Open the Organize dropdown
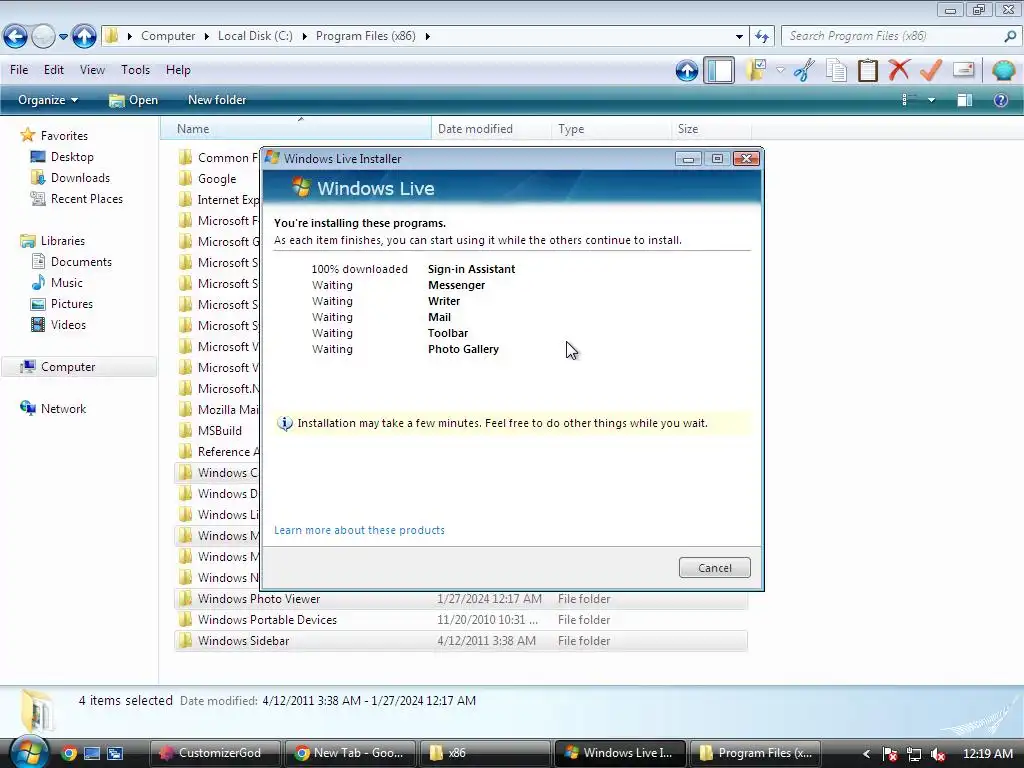 pos(48,100)
